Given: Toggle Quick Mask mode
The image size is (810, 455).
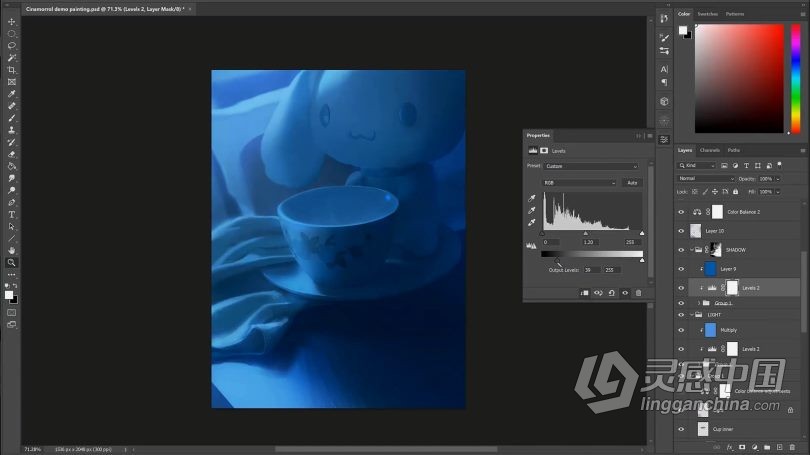Looking at the screenshot, I should click(11, 312).
